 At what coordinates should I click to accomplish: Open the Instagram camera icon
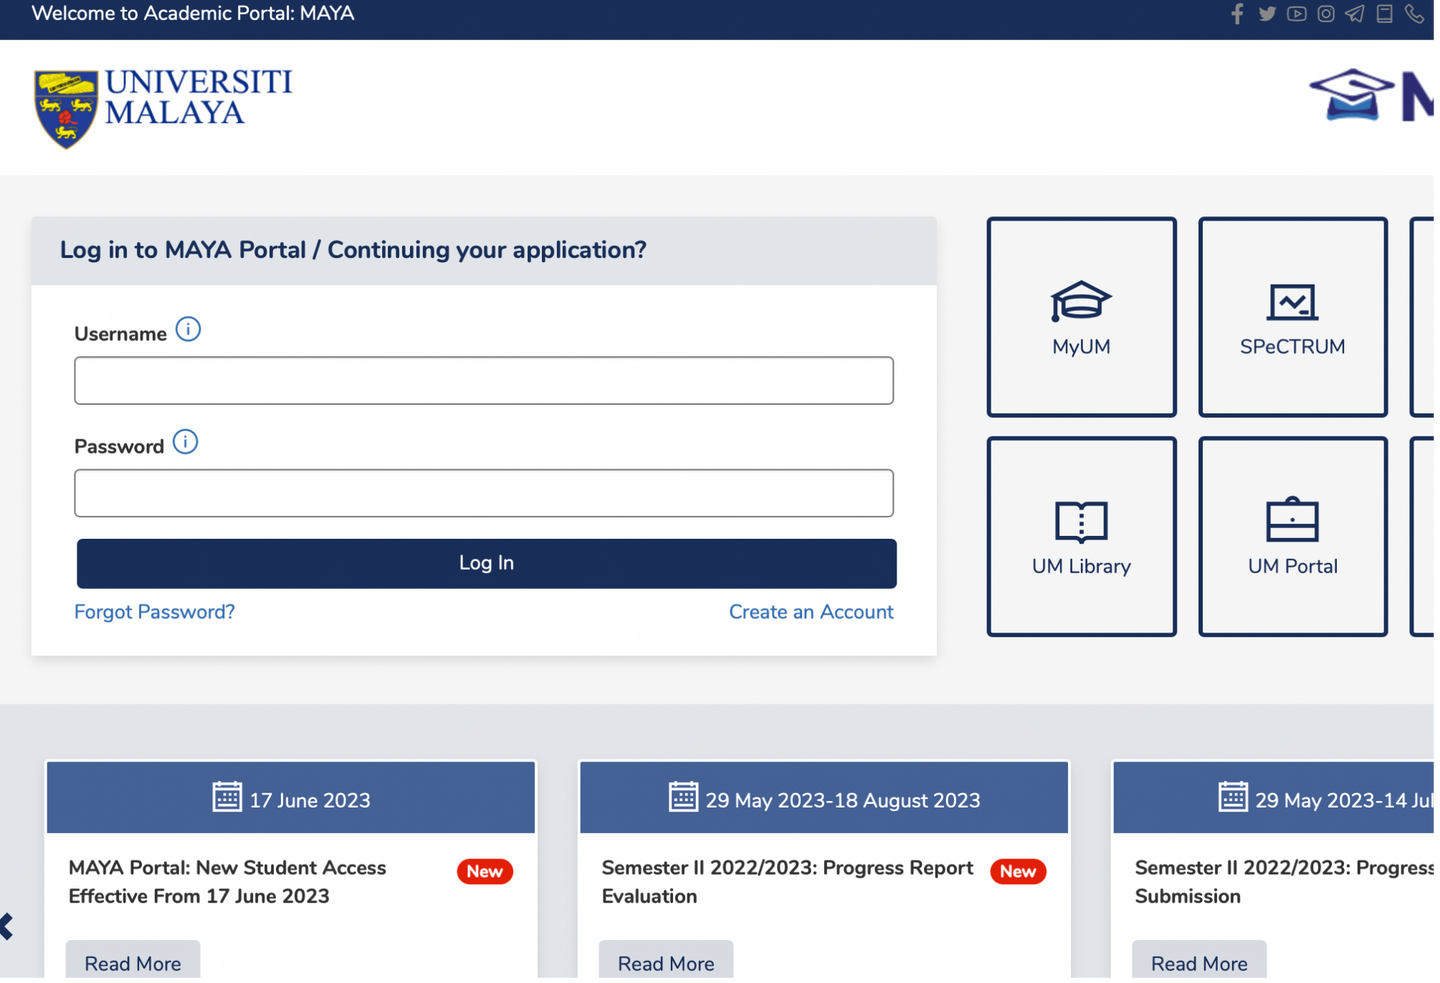click(1326, 14)
